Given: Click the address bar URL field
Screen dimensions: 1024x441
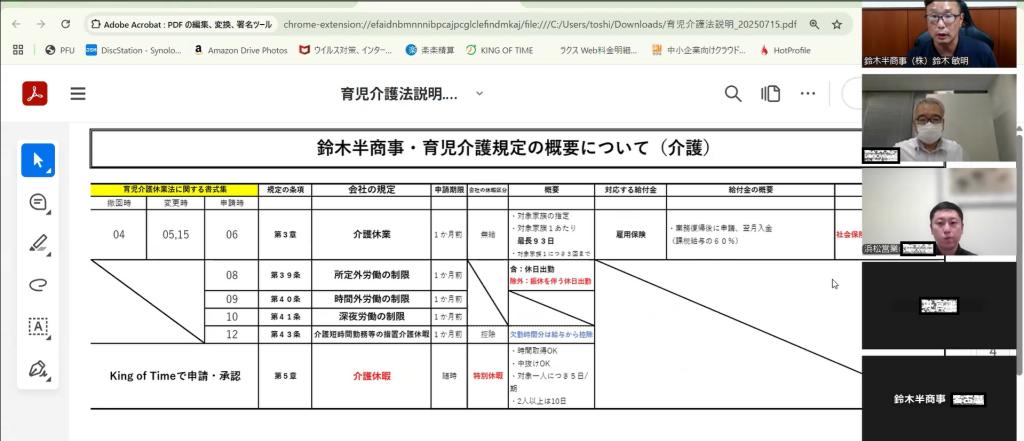Looking at the screenshot, I should 540,23.
